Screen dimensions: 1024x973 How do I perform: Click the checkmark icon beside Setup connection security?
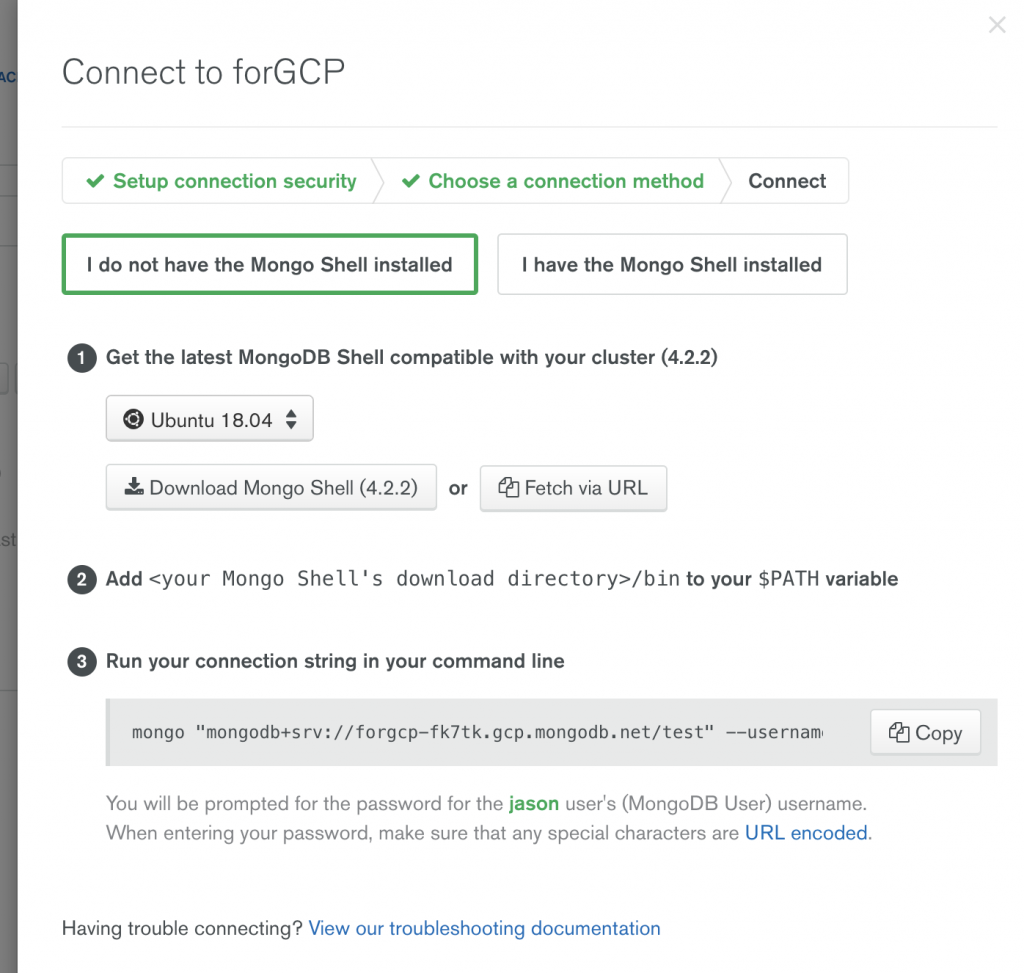point(95,181)
